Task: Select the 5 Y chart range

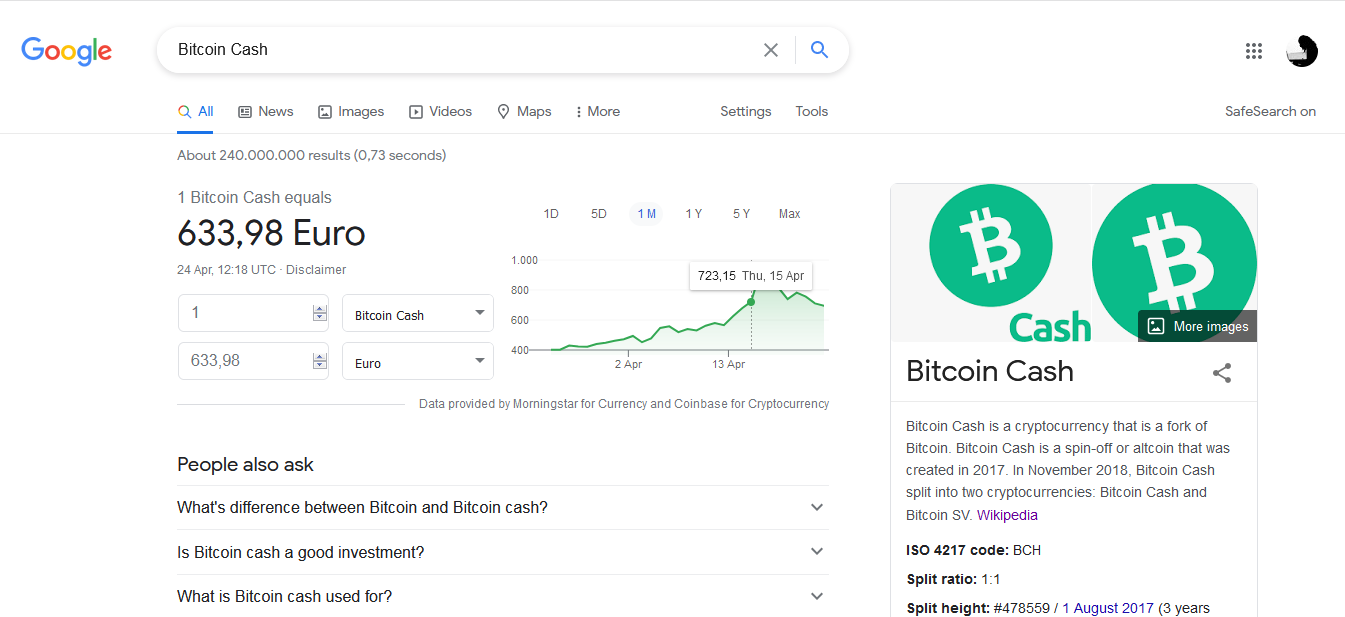Action: pyautogui.click(x=741, y=214)
